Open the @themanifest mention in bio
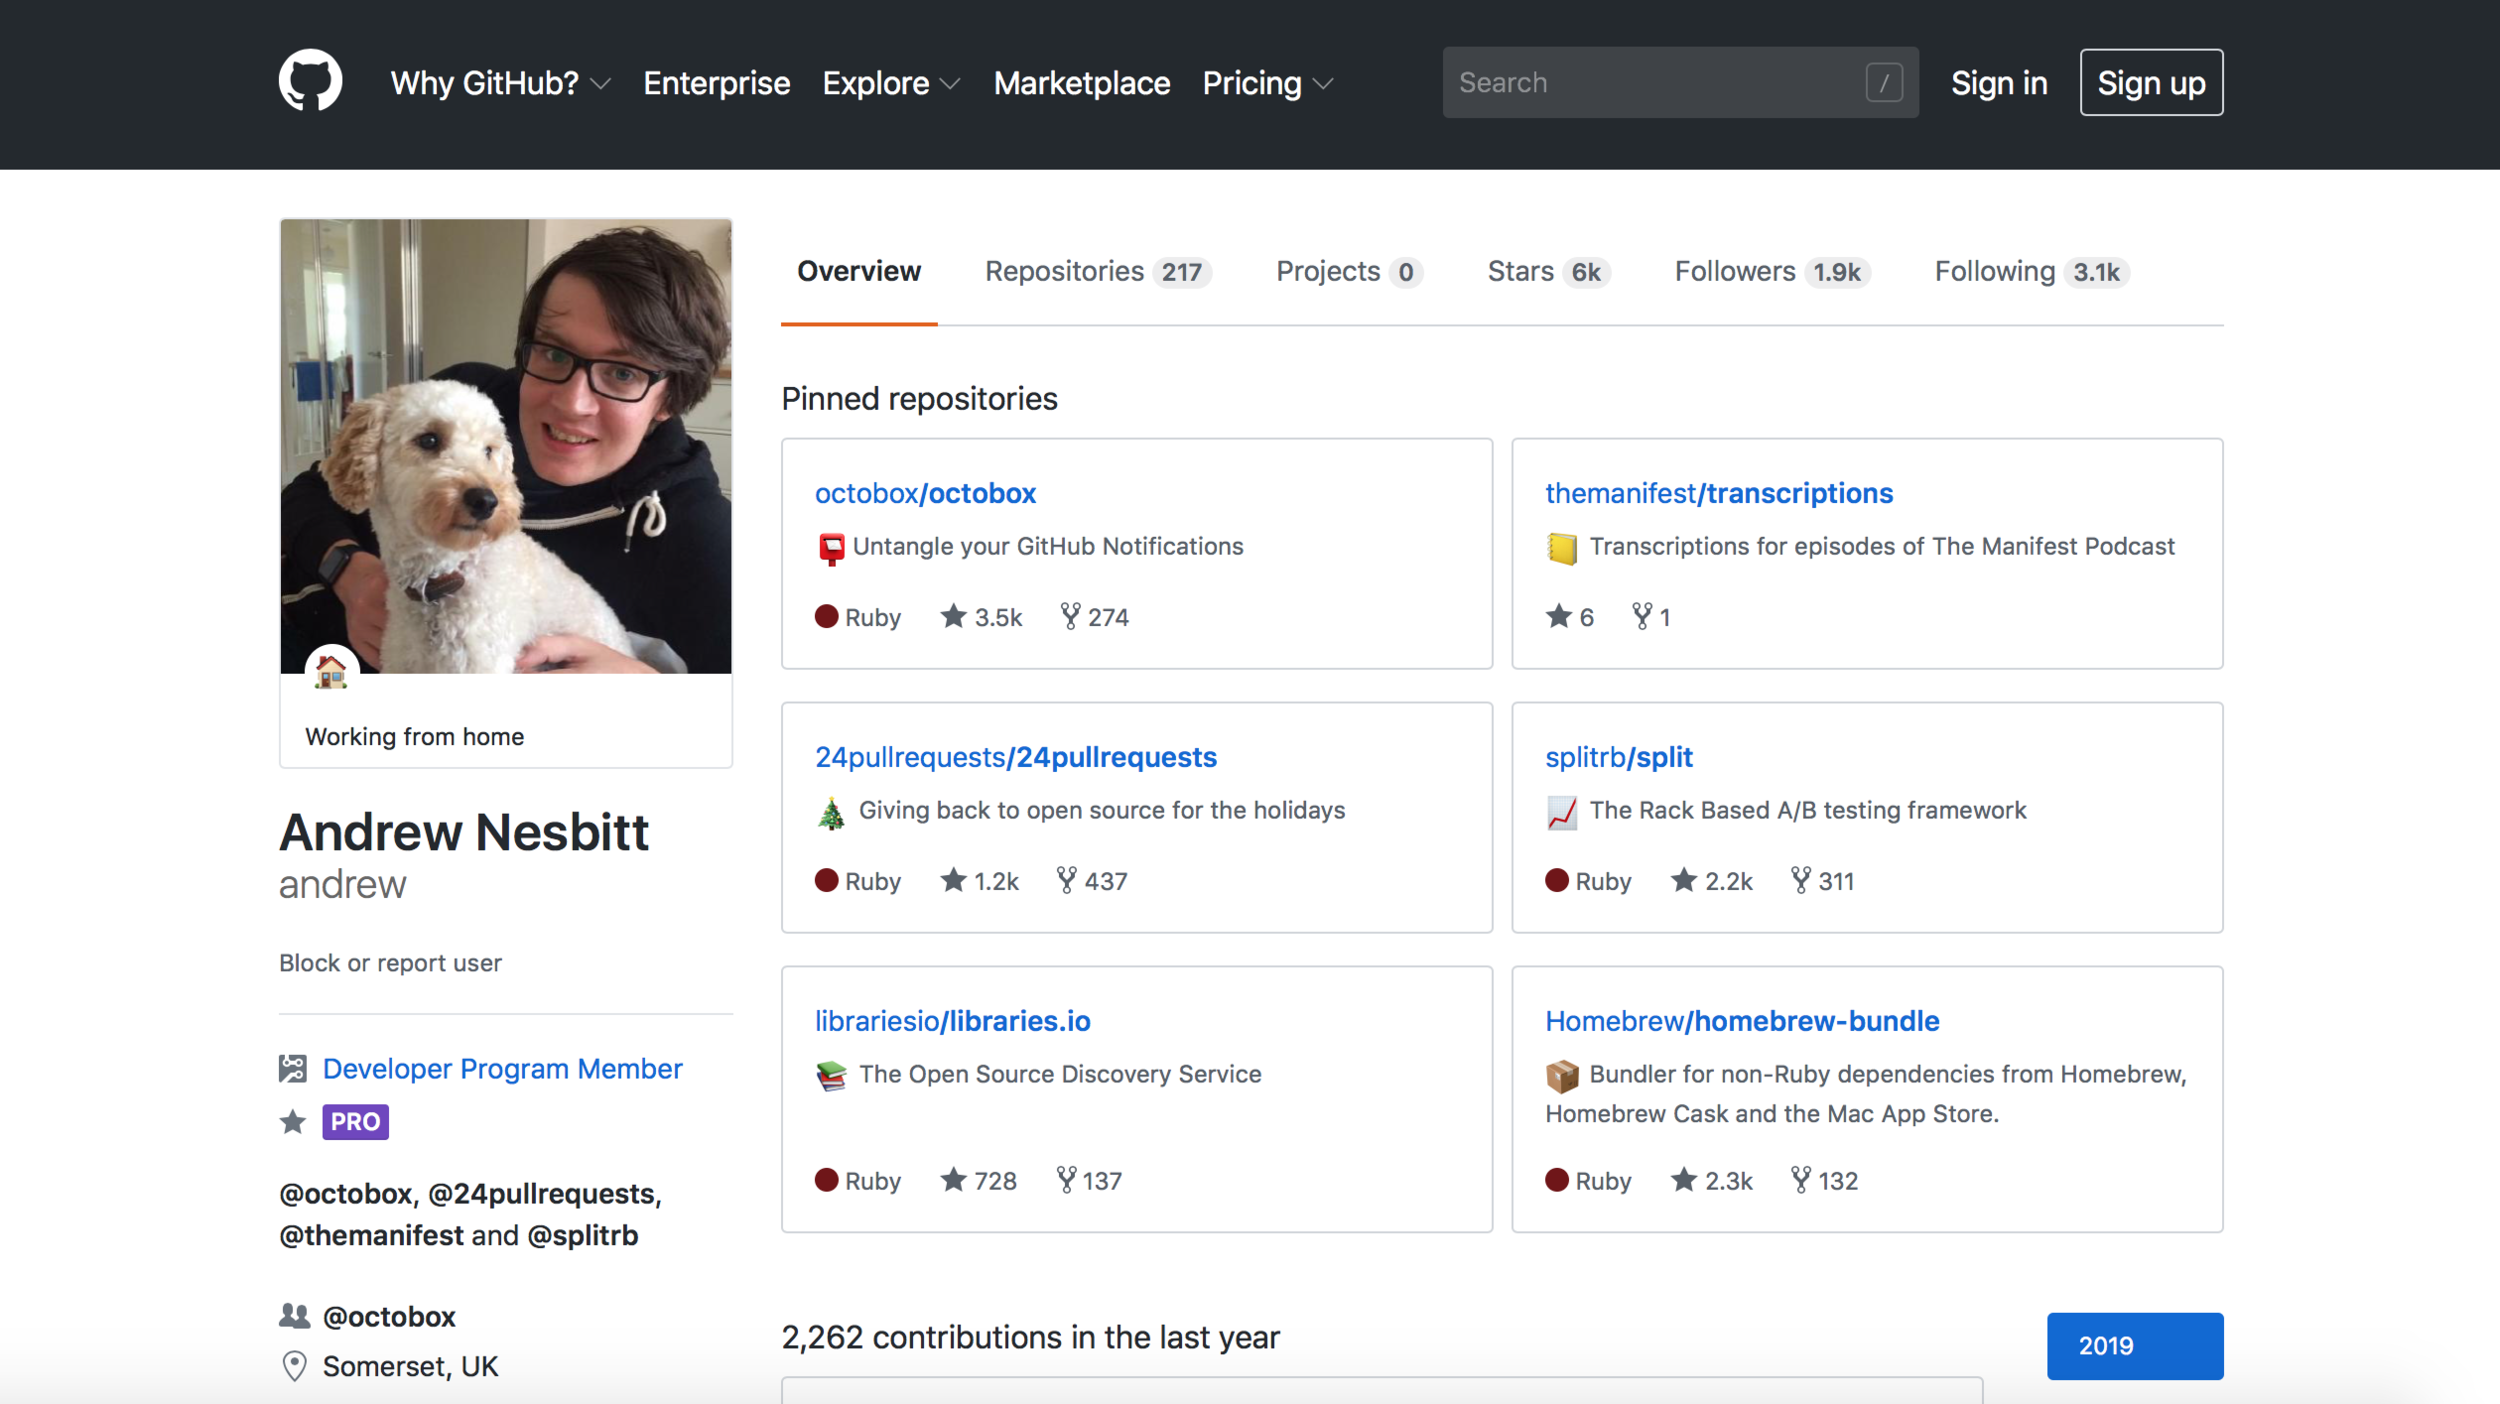Viewport: 2500px width, 1404px height. tap(371, 1236)
